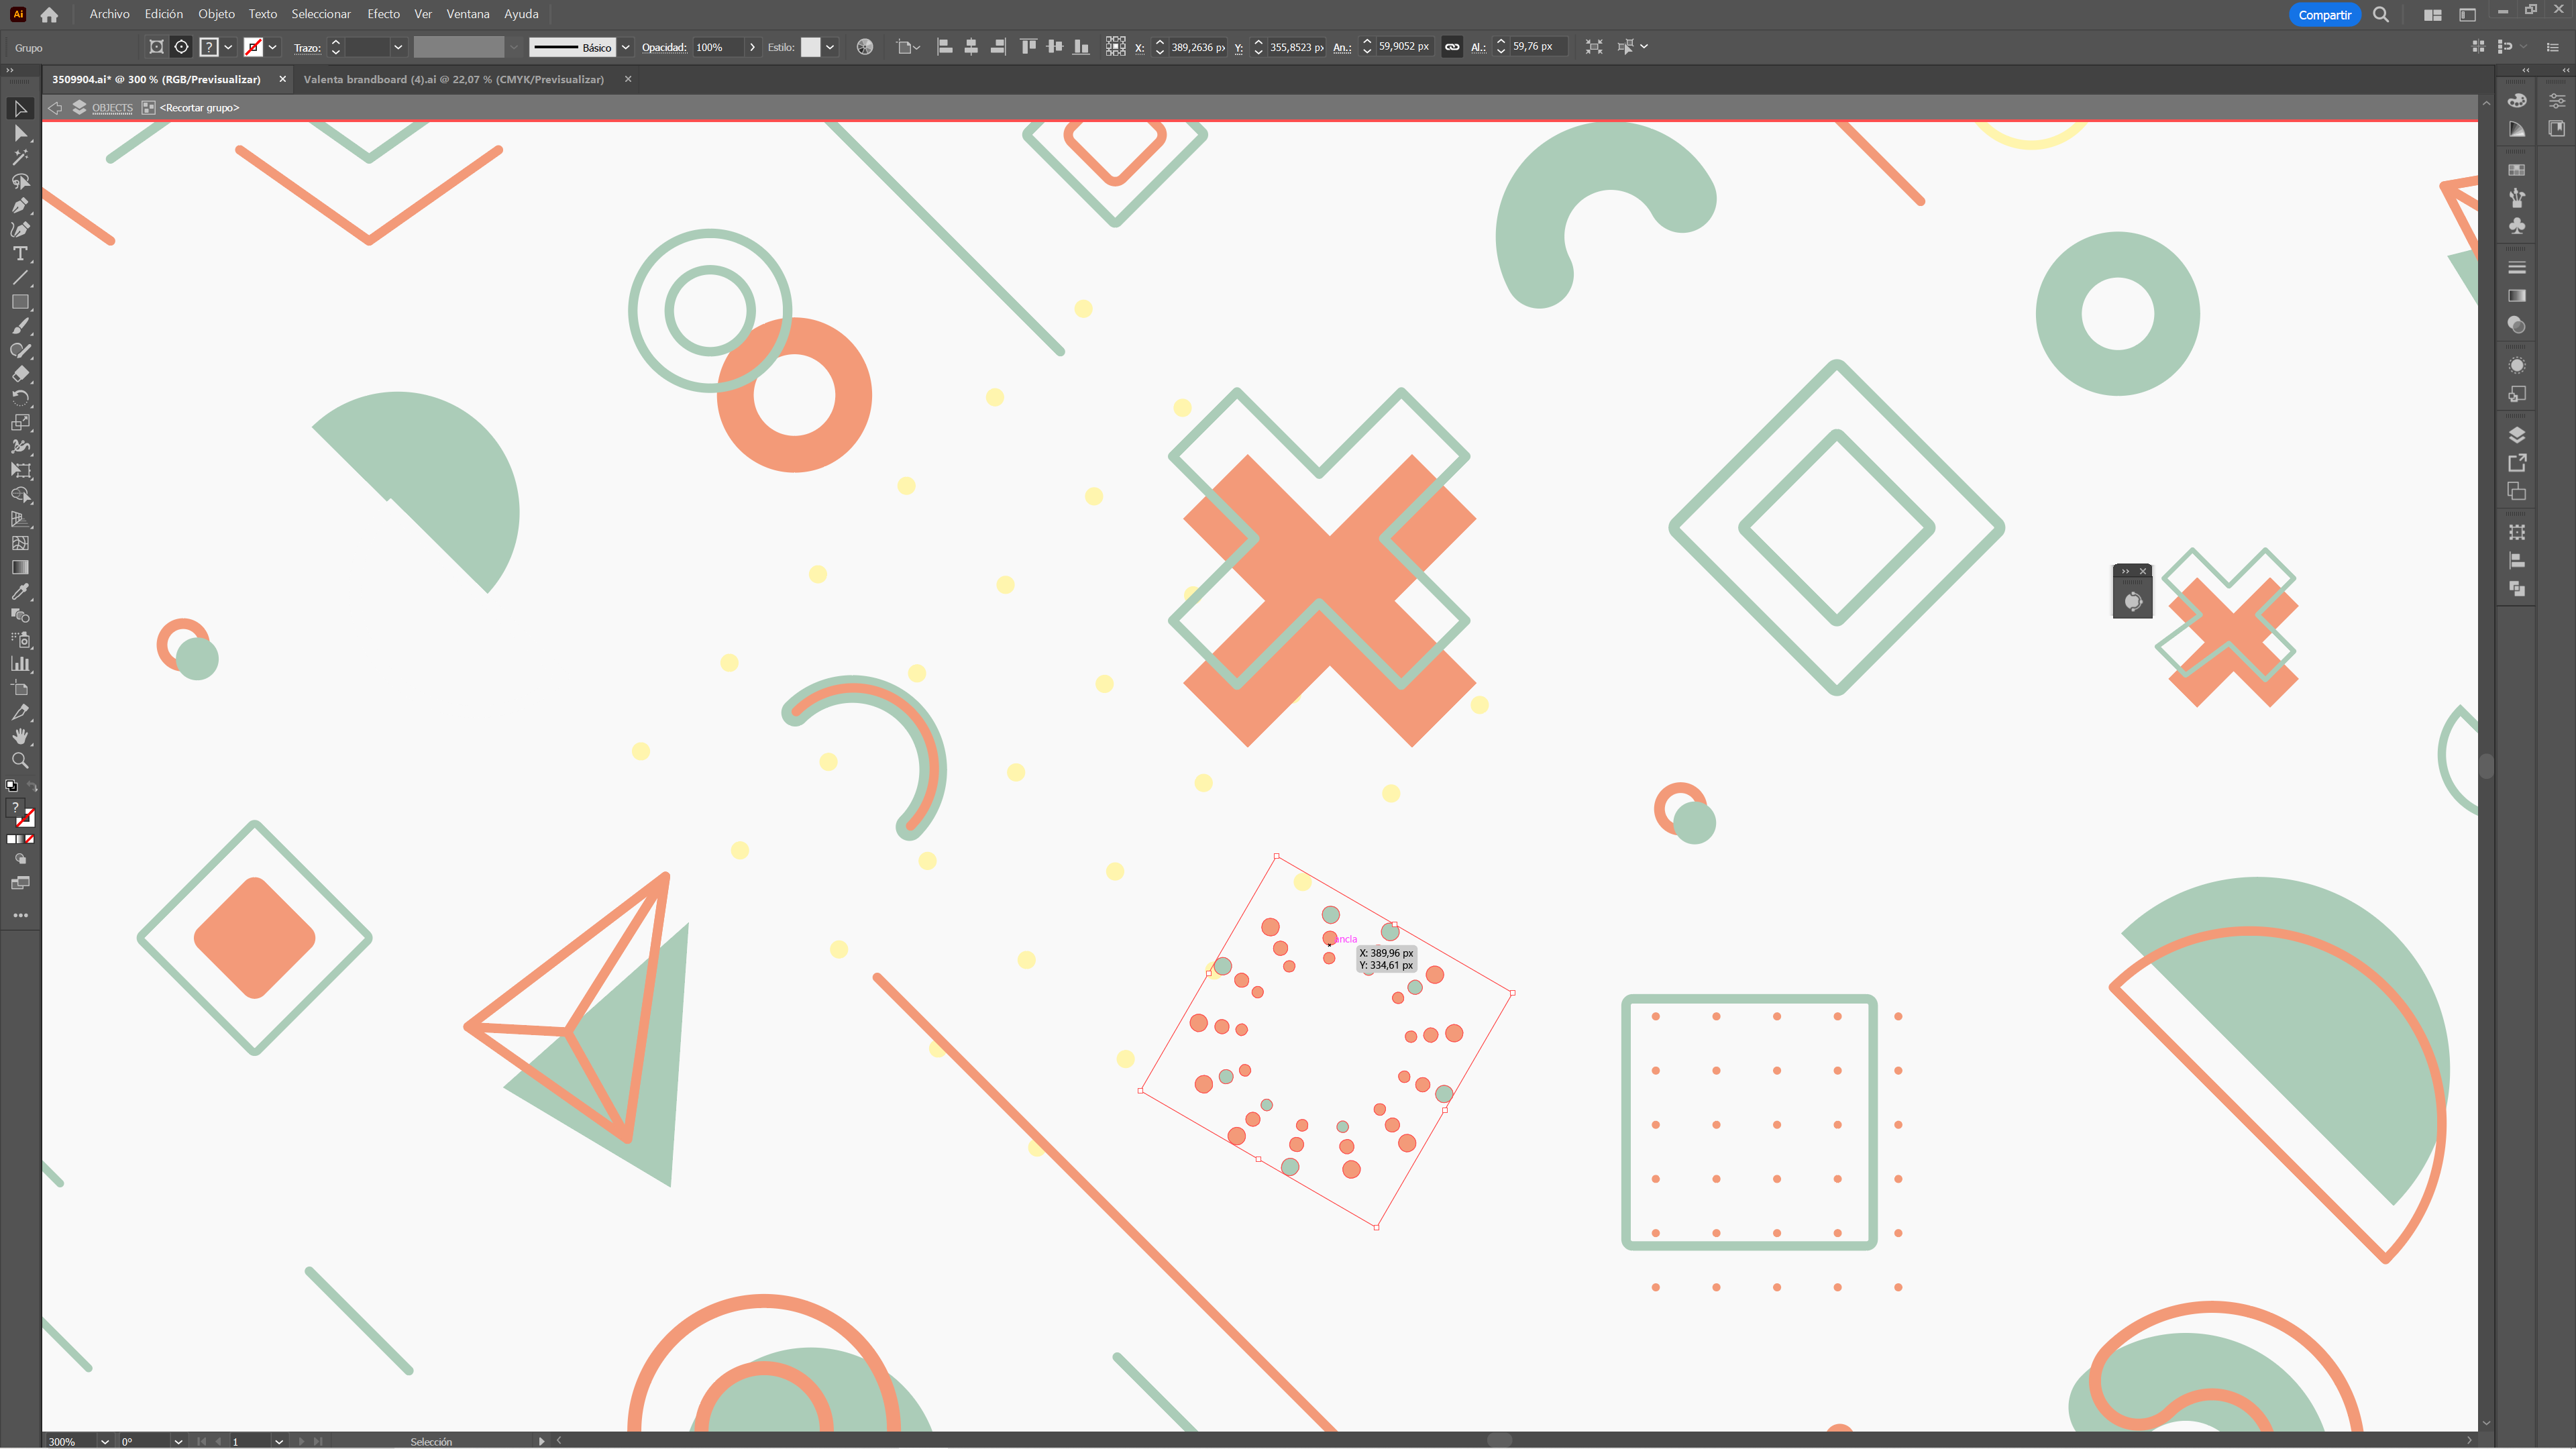Select the Shape Builder tool
This screenshot has width=2576, height=1449.
[20, 495]
